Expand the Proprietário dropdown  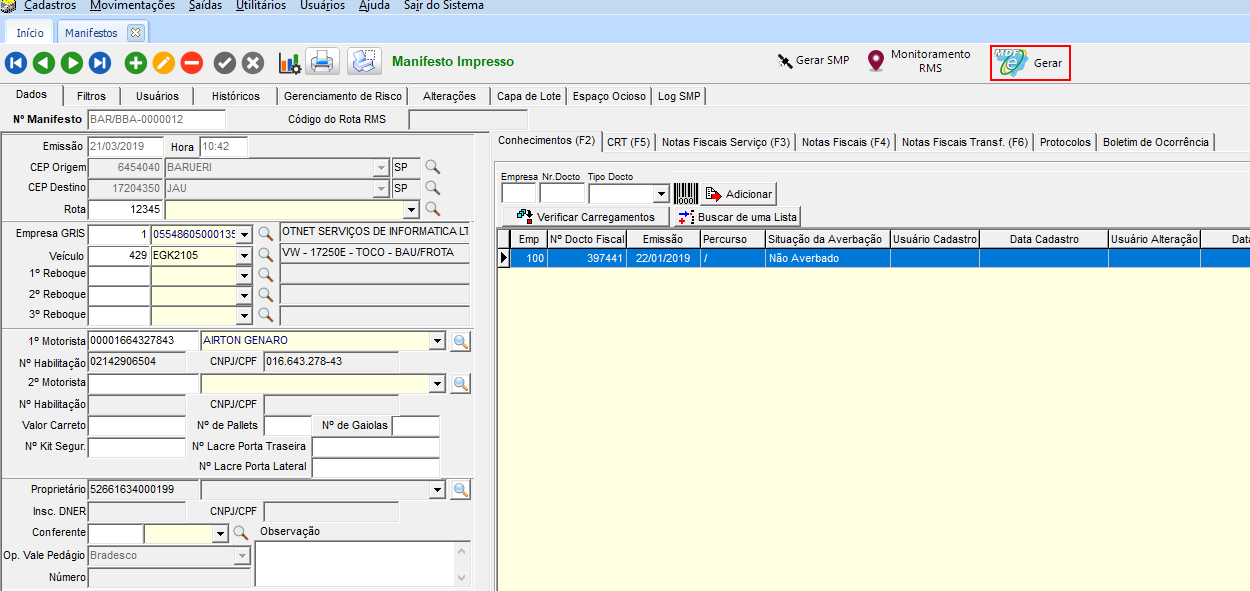pos(436,489)
